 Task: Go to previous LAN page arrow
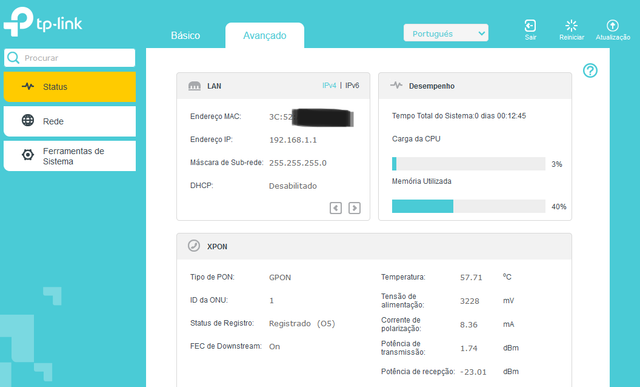[336, 208]
